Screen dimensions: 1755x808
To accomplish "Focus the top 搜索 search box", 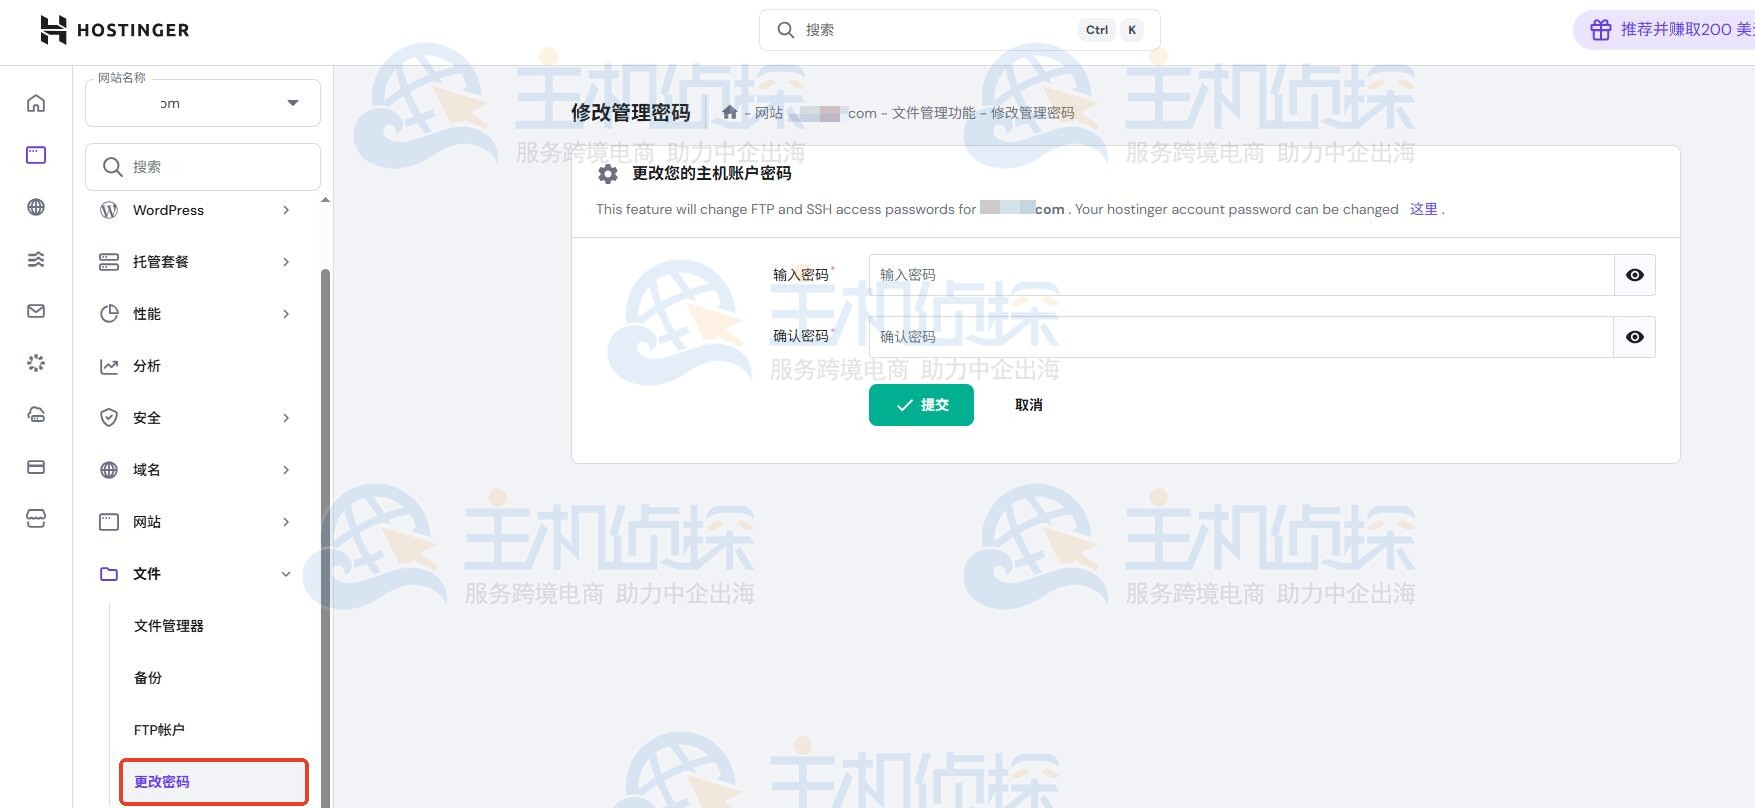I will [960, 30].
